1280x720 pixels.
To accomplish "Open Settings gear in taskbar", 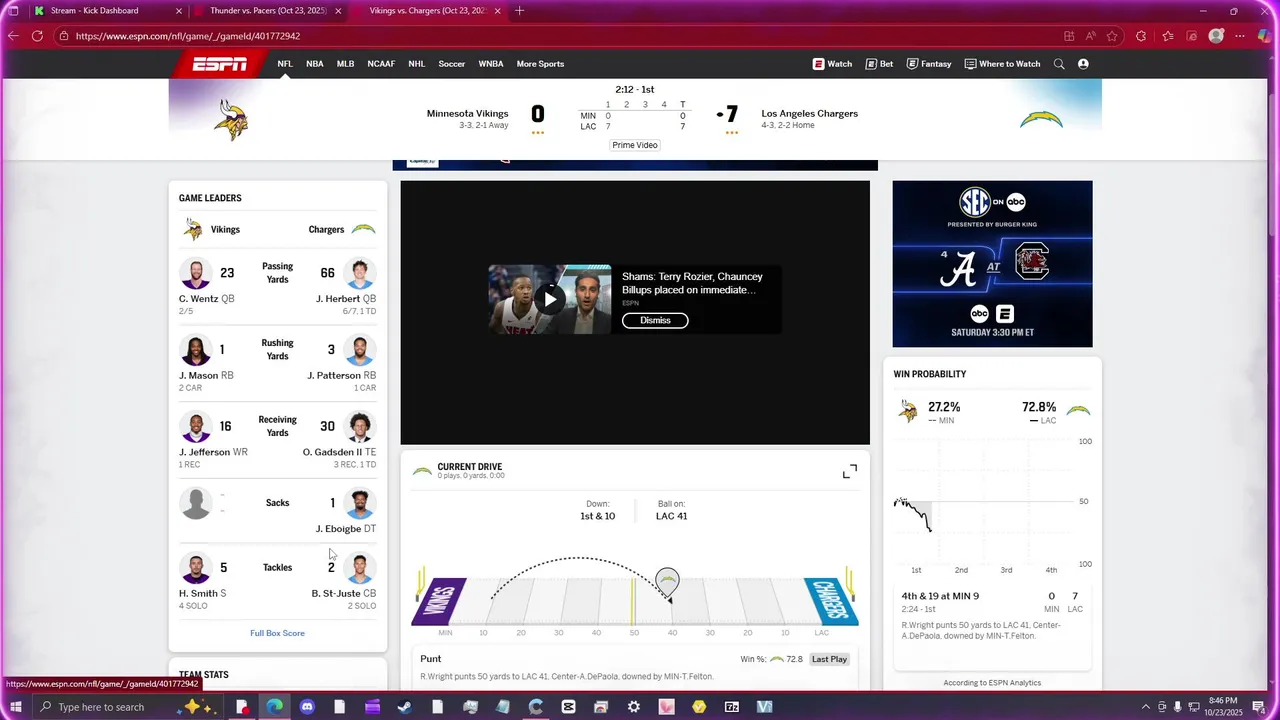I will [x=634, y=707].
